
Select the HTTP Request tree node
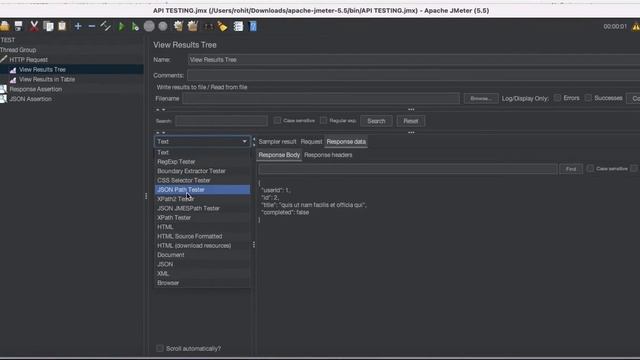[x=29, y=60]
